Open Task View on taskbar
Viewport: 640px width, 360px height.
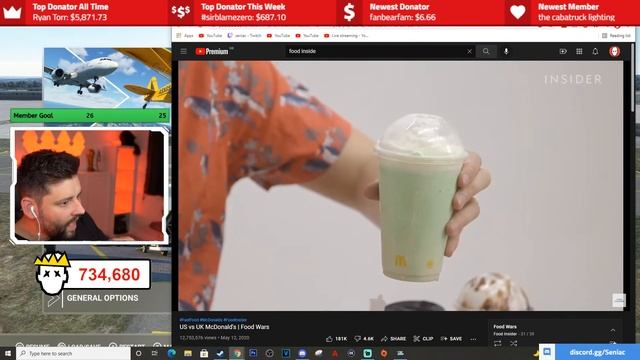click(155, 353)
